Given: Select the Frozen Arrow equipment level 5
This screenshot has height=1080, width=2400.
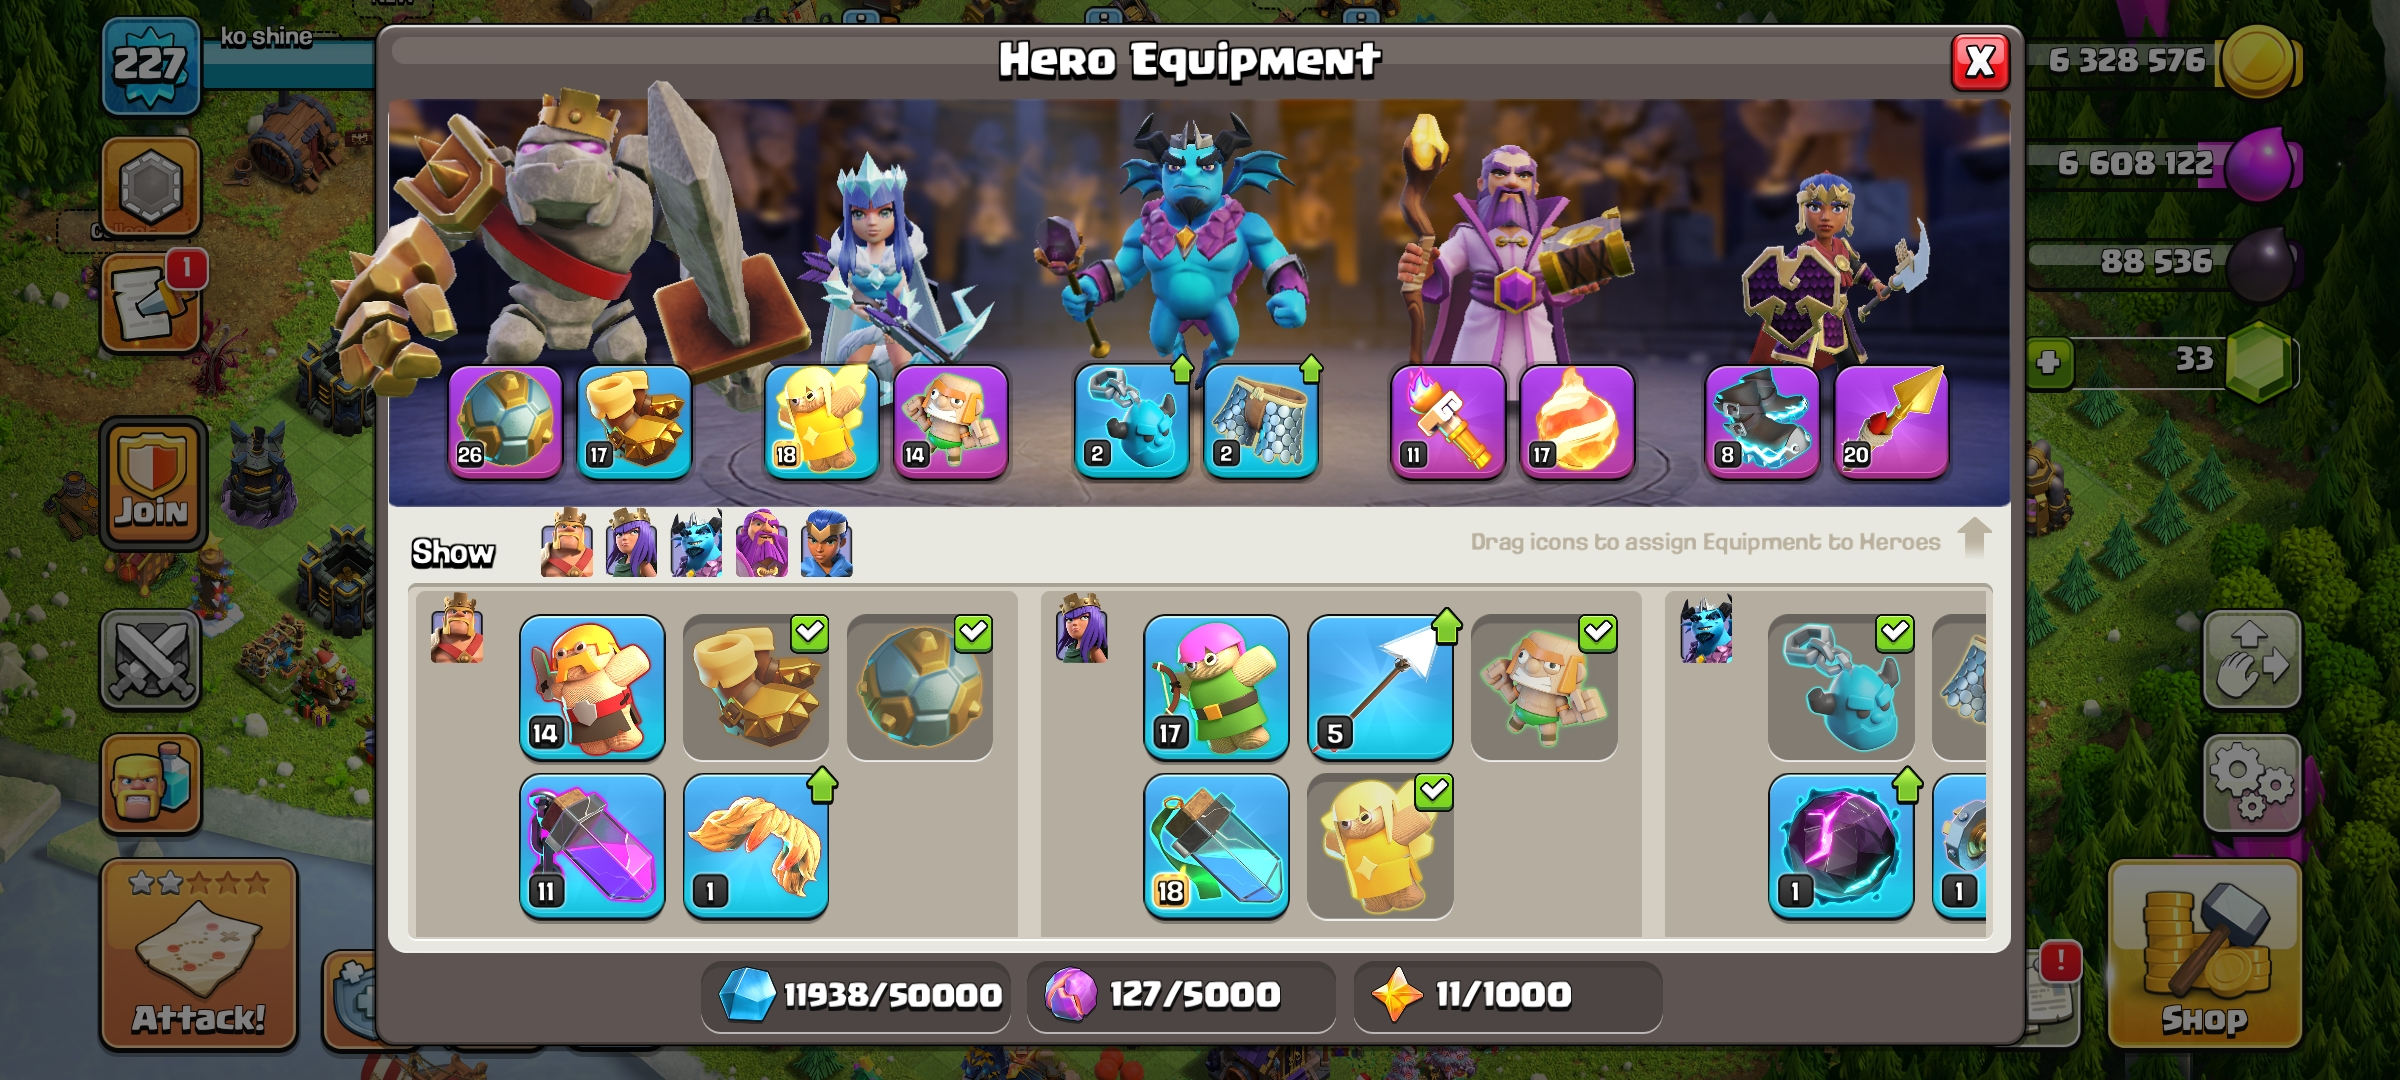Looking at the screenshot, I should point(1380,687).
